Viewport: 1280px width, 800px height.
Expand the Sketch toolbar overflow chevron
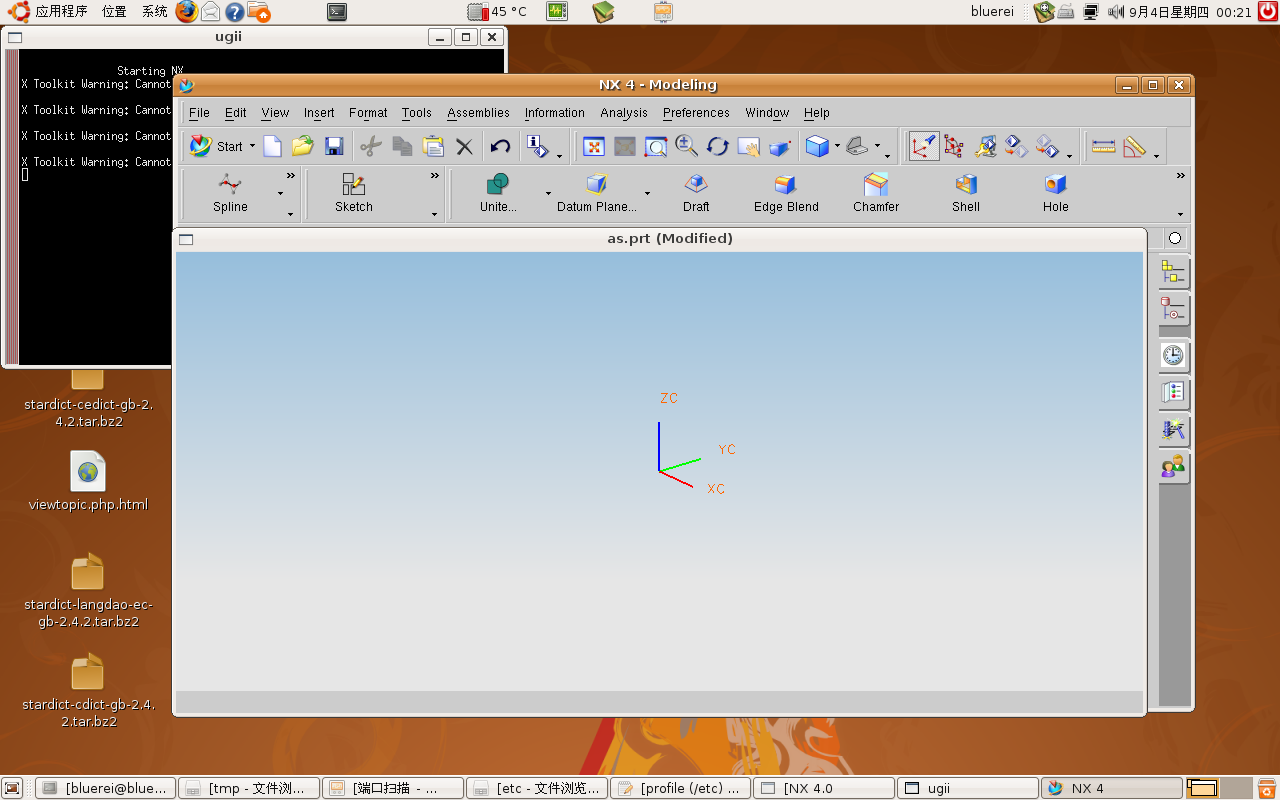pos(435,176)
